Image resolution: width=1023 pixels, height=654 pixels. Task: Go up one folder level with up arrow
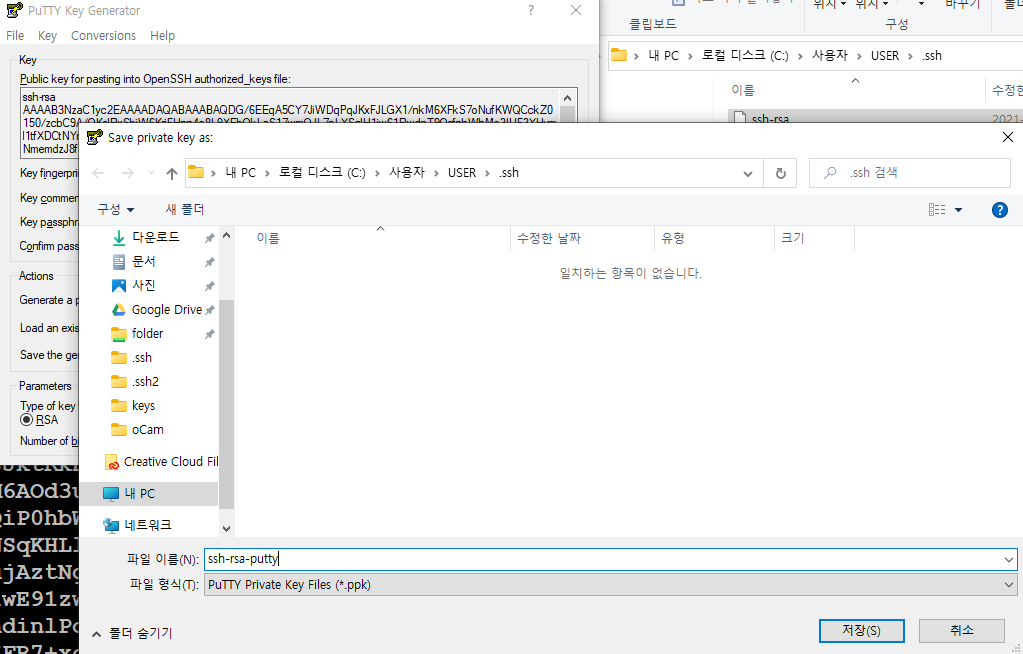pyautogui.click(x=172, y=173)
